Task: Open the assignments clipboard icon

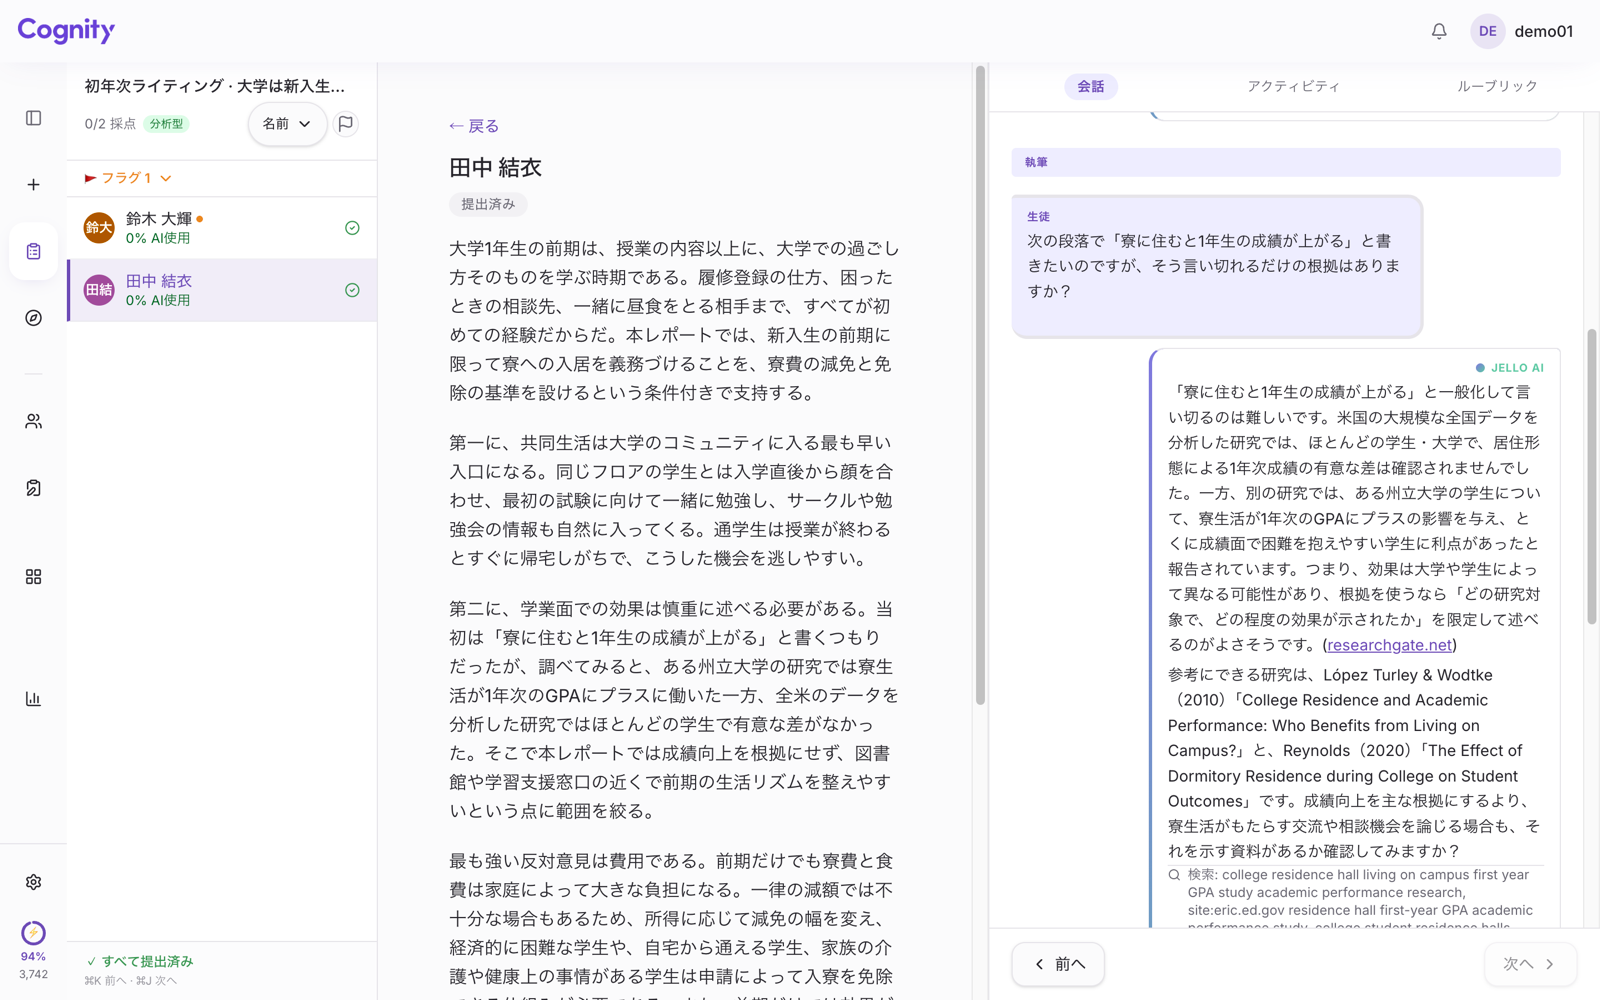Action: pyautogui.click(x=33, y=251)
